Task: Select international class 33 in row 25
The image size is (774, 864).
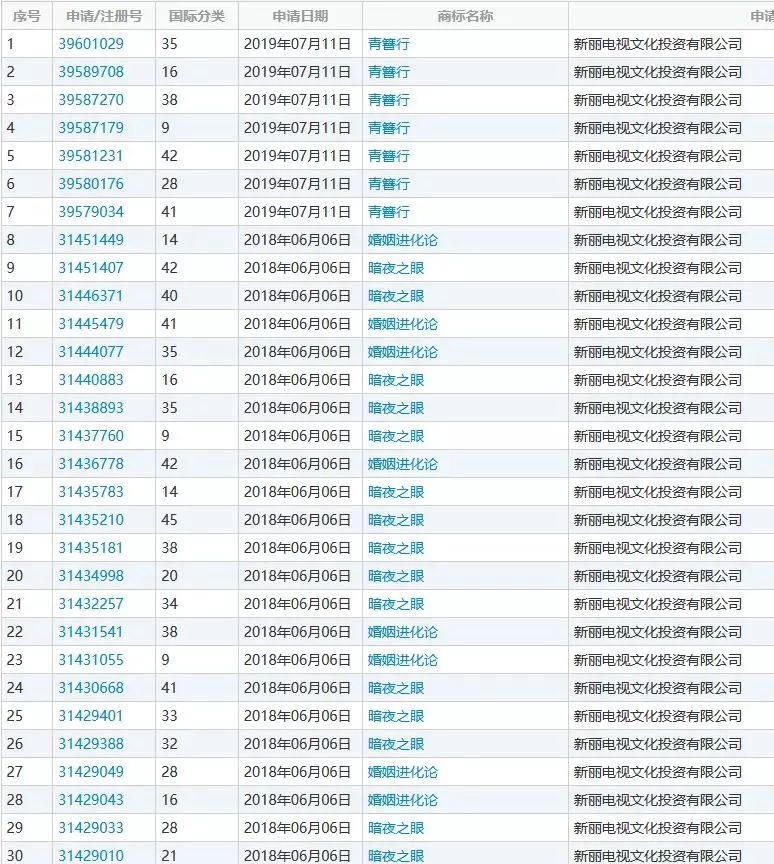Action: click(169, 716)
